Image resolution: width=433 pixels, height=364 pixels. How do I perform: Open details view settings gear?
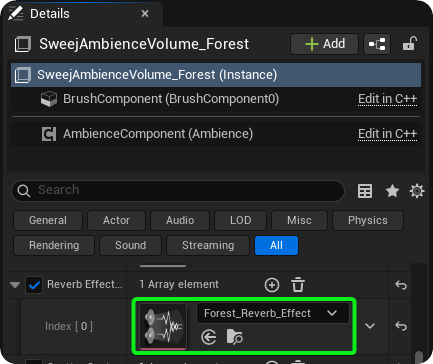pos(417,191)
